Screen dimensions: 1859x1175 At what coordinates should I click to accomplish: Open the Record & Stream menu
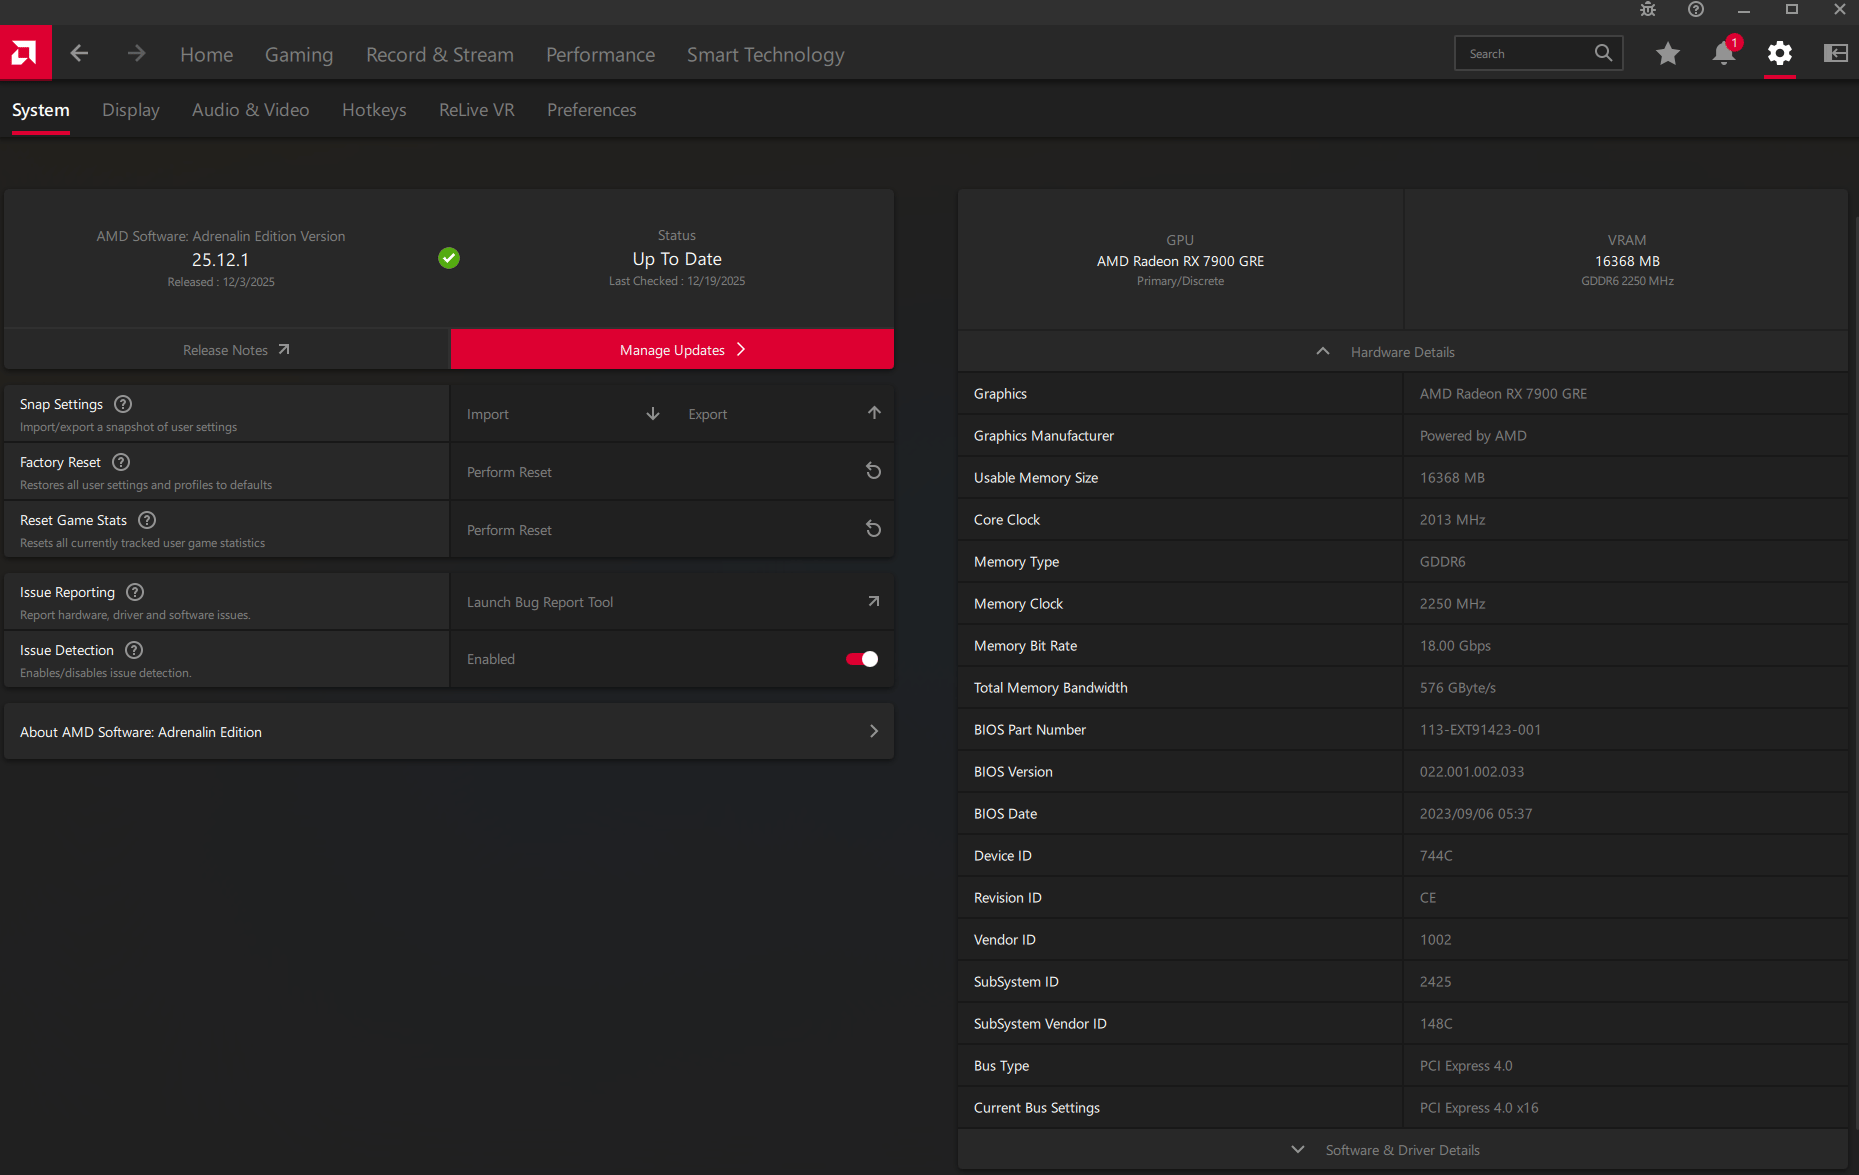[440, 55]
